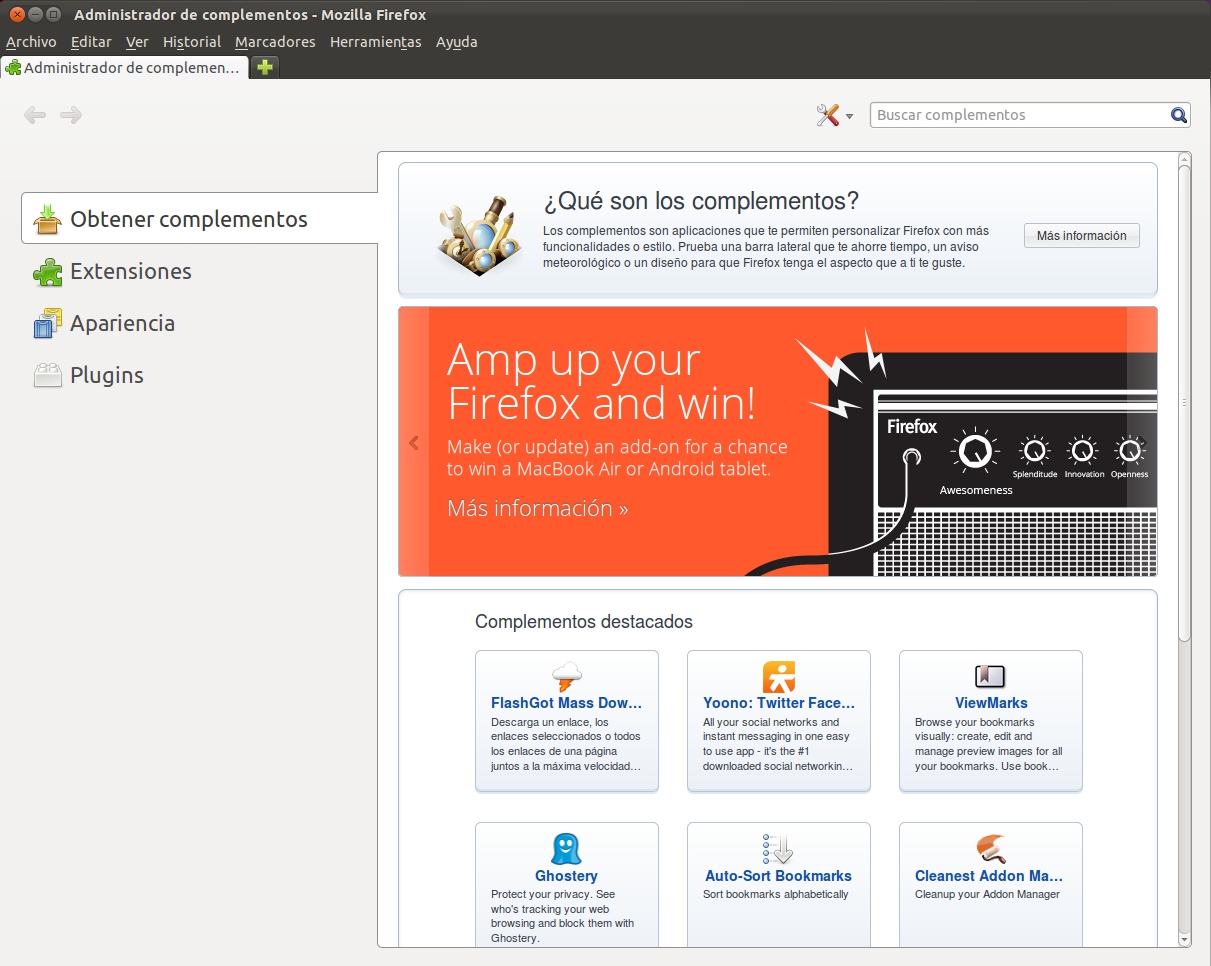The height and width of the screenshot is (966, 1211).
Task: Click the Ghostery 'Protect your privacy' description
Action: pyautogui.click(x=563, y=916)
